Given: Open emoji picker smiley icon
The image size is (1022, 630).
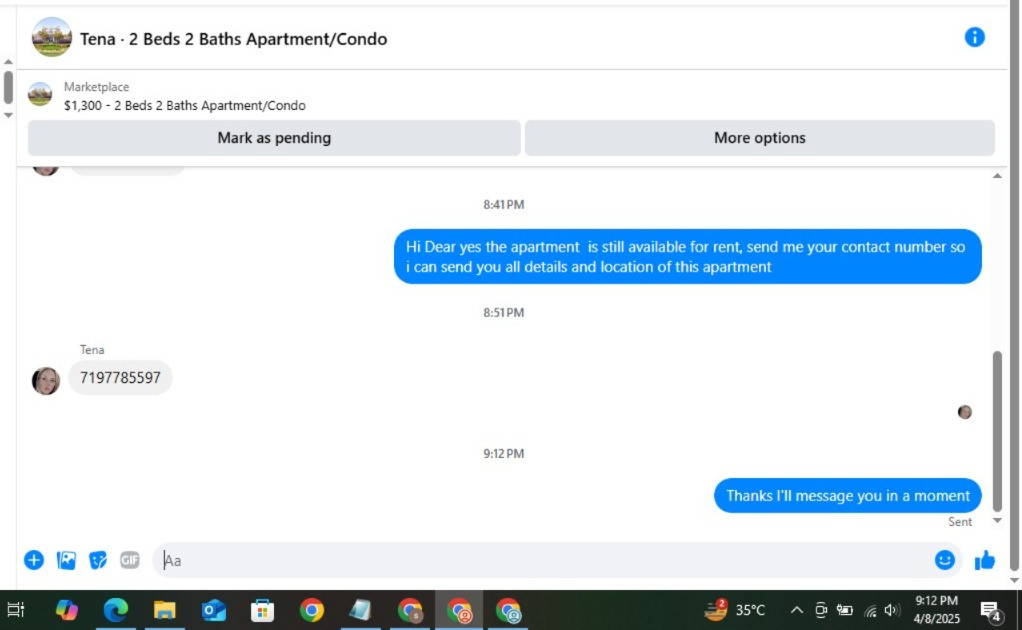Looking at the screenshot, I should pos(944,560).
